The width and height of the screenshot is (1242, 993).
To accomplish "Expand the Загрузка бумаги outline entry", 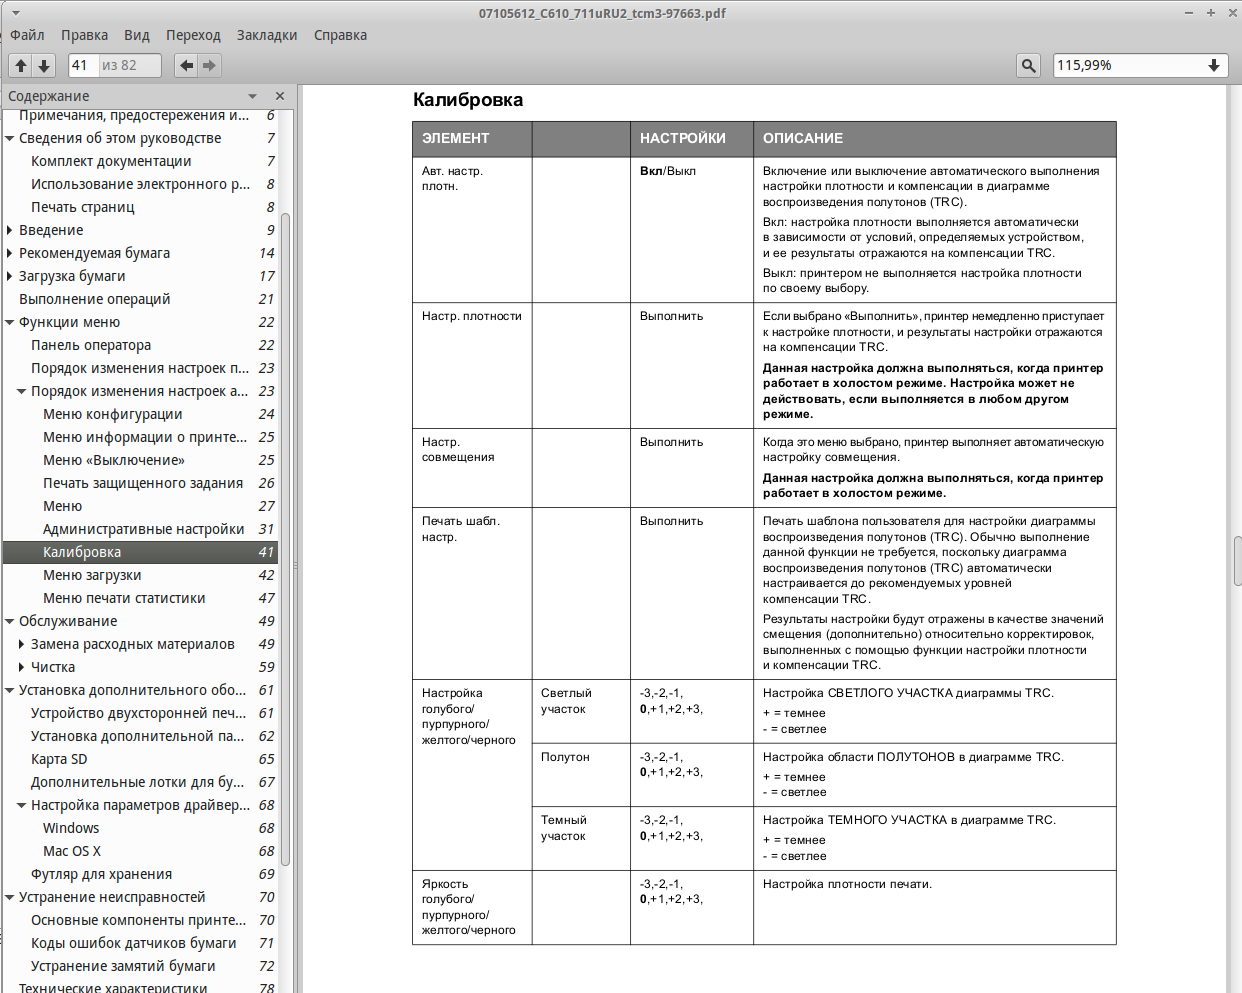I will pos(10,276).
